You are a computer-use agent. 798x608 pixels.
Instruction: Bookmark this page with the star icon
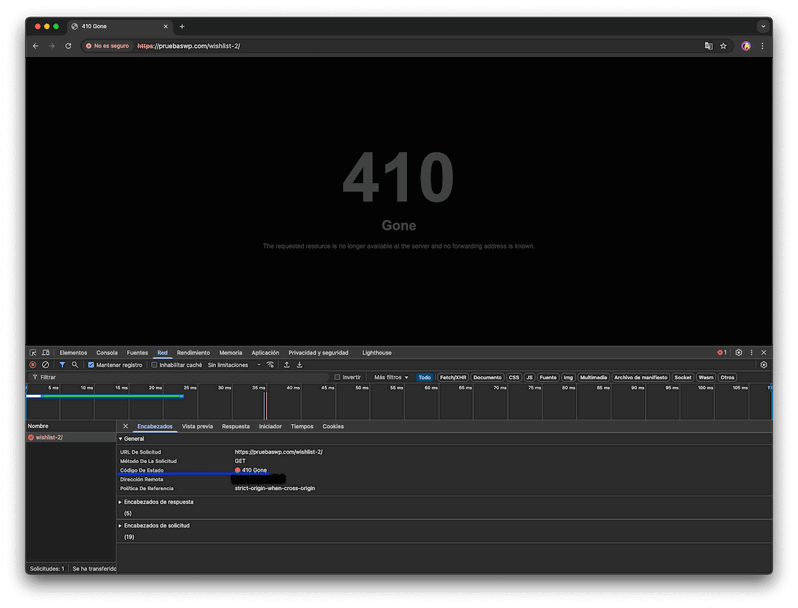click(x=723, y=46)
